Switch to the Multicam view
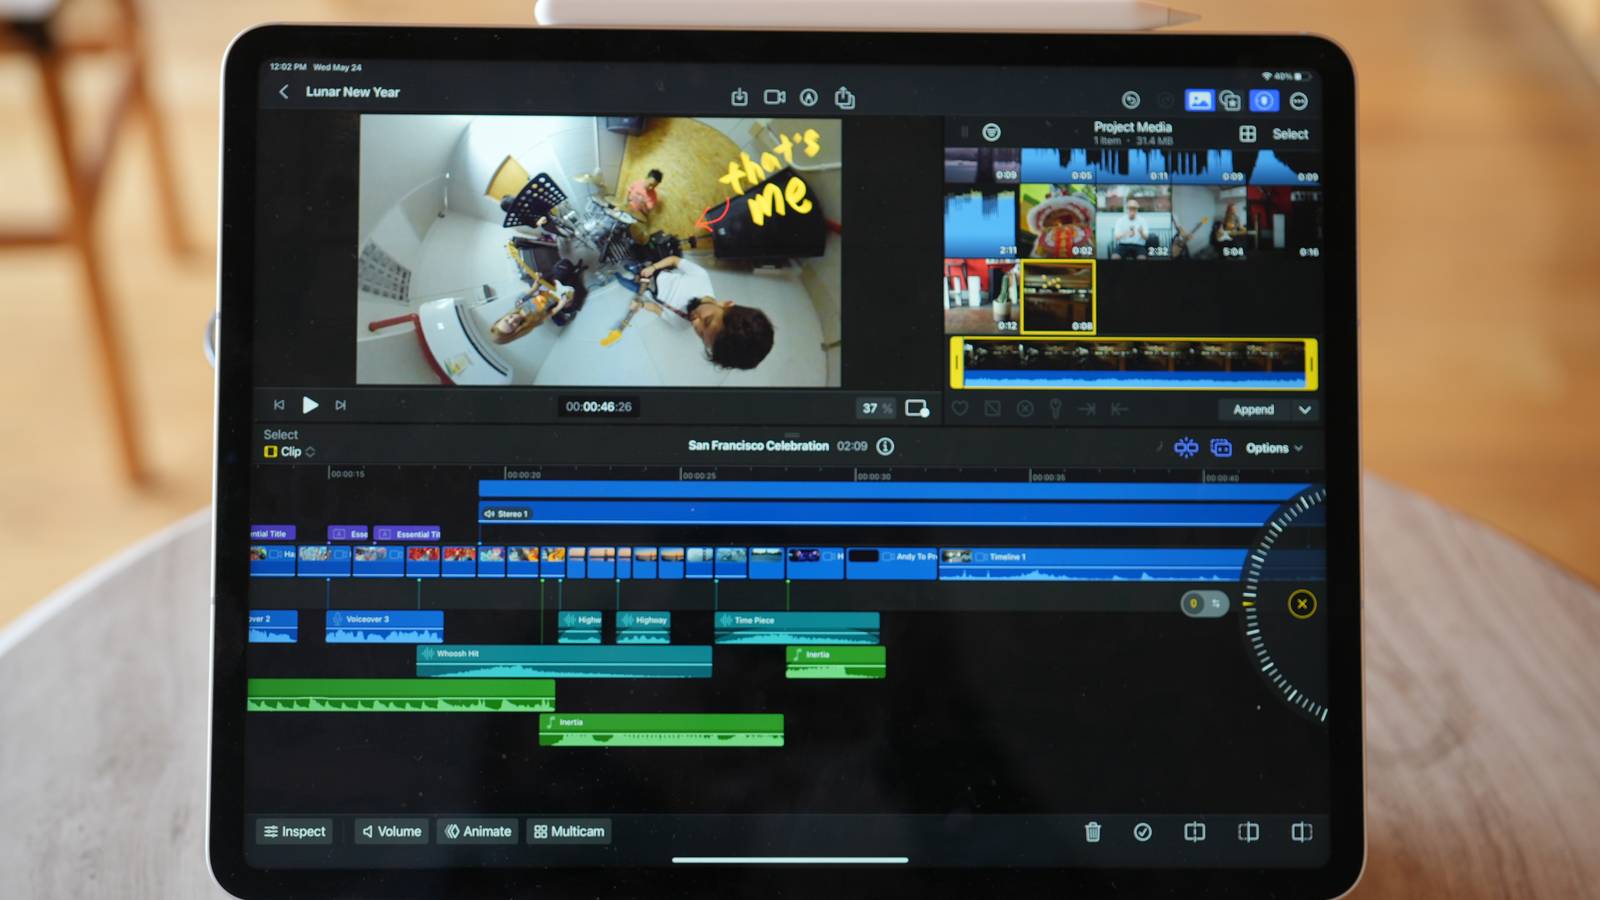The height and width of the screenshot is (900, 1600). pos(568,831)
